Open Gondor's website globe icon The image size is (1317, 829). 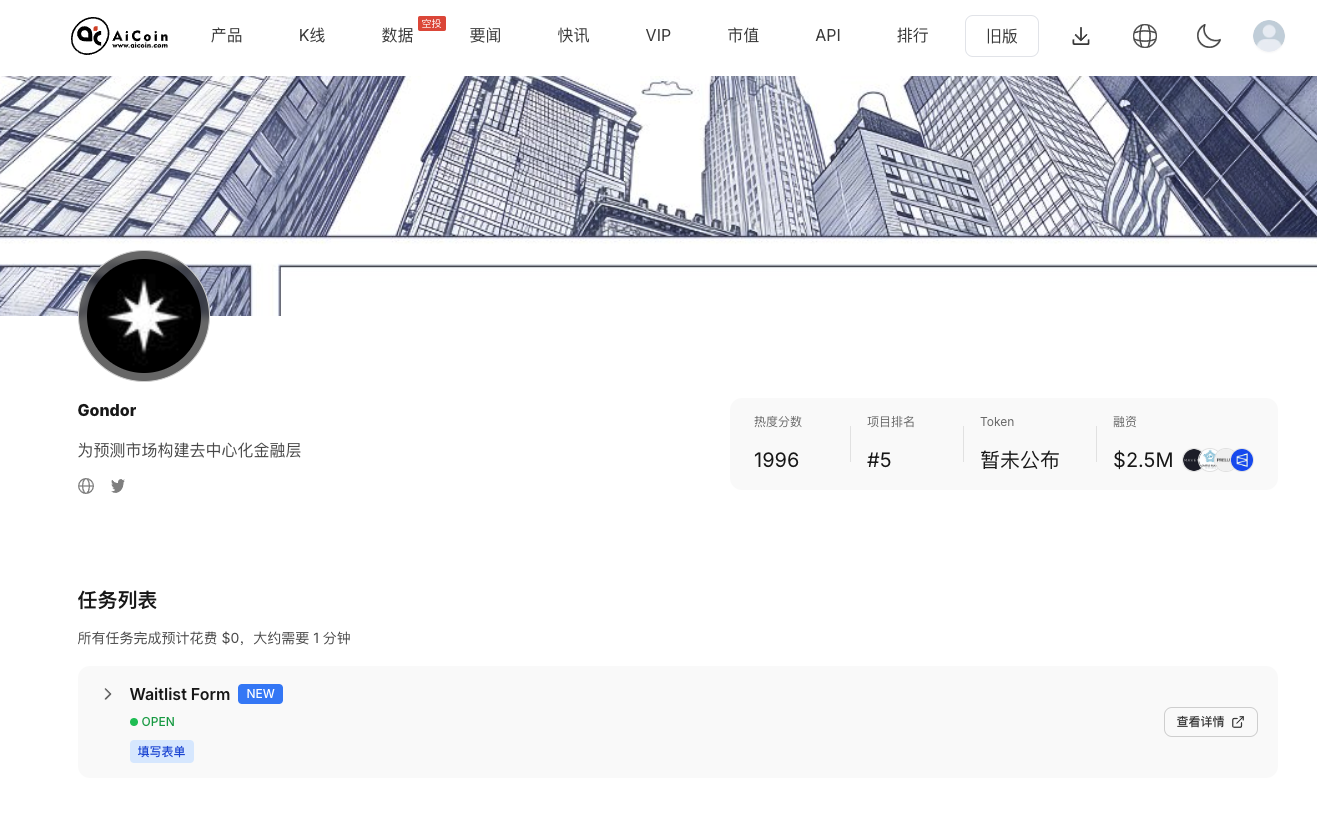(86, 486)
